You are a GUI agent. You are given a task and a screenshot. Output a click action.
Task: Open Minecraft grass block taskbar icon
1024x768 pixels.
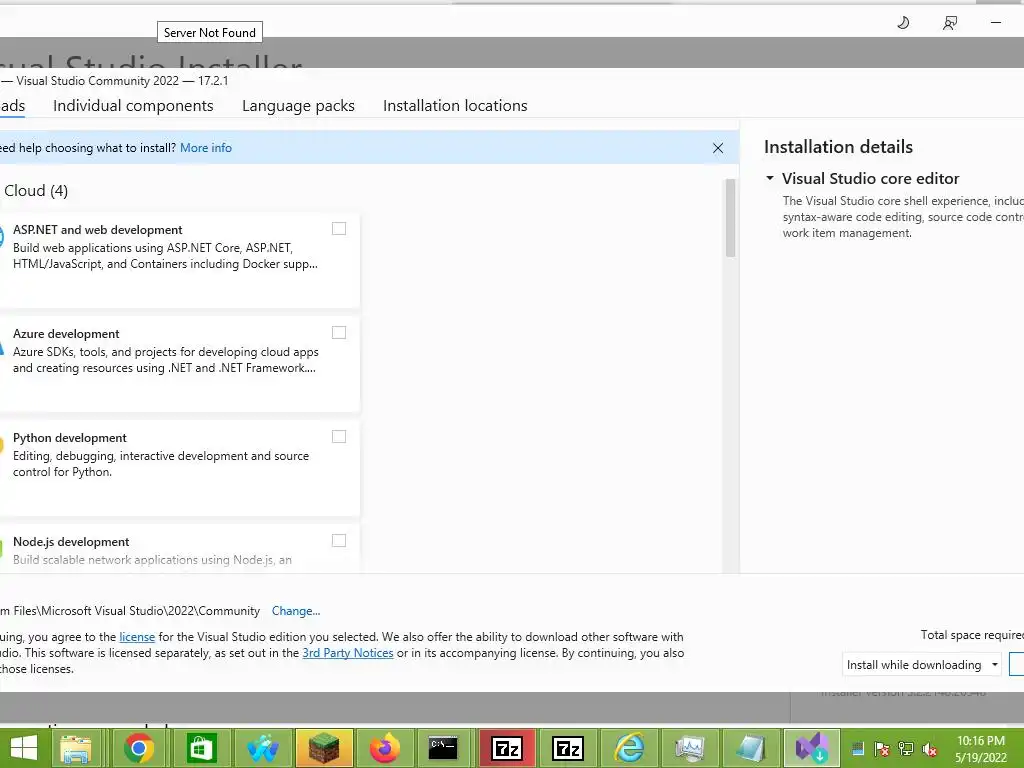324,748
